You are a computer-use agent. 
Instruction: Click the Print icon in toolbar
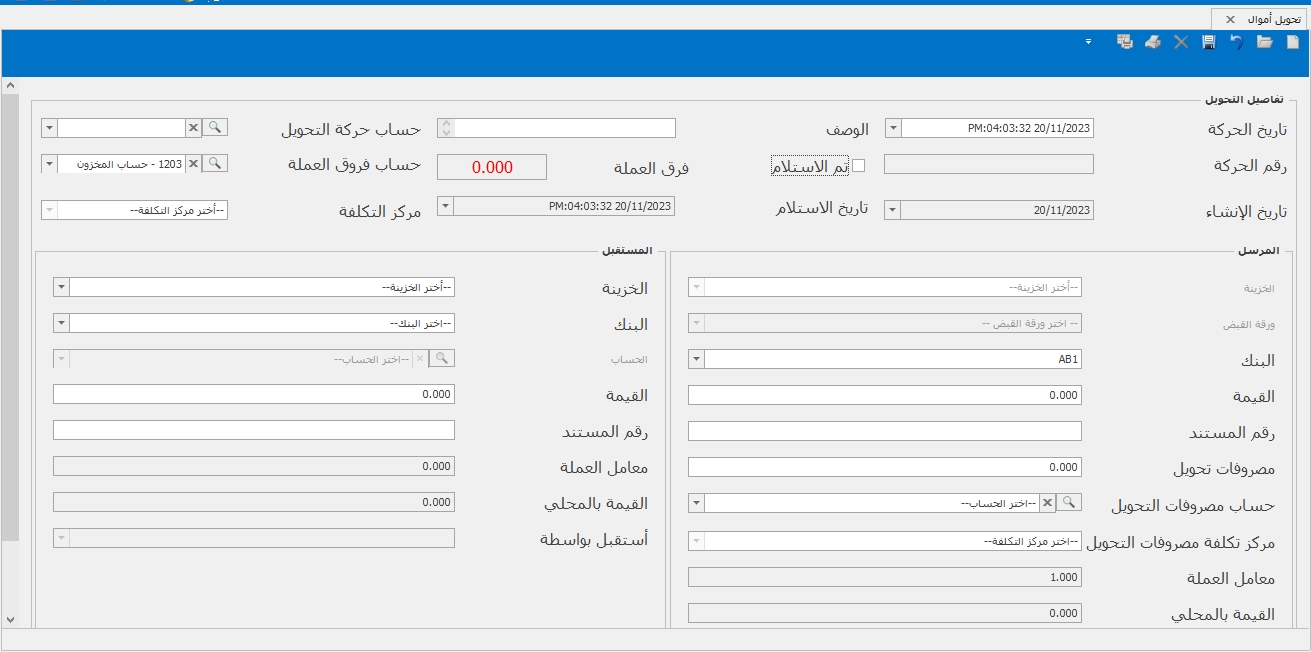[1153, 42]
